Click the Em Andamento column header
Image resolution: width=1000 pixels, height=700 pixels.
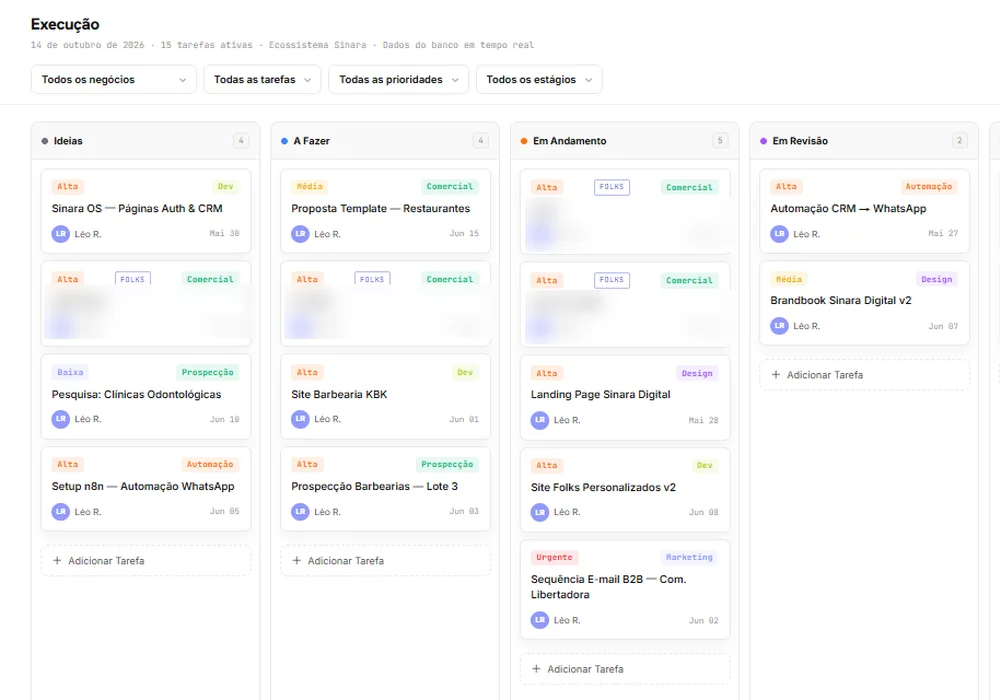click(624, 141)
